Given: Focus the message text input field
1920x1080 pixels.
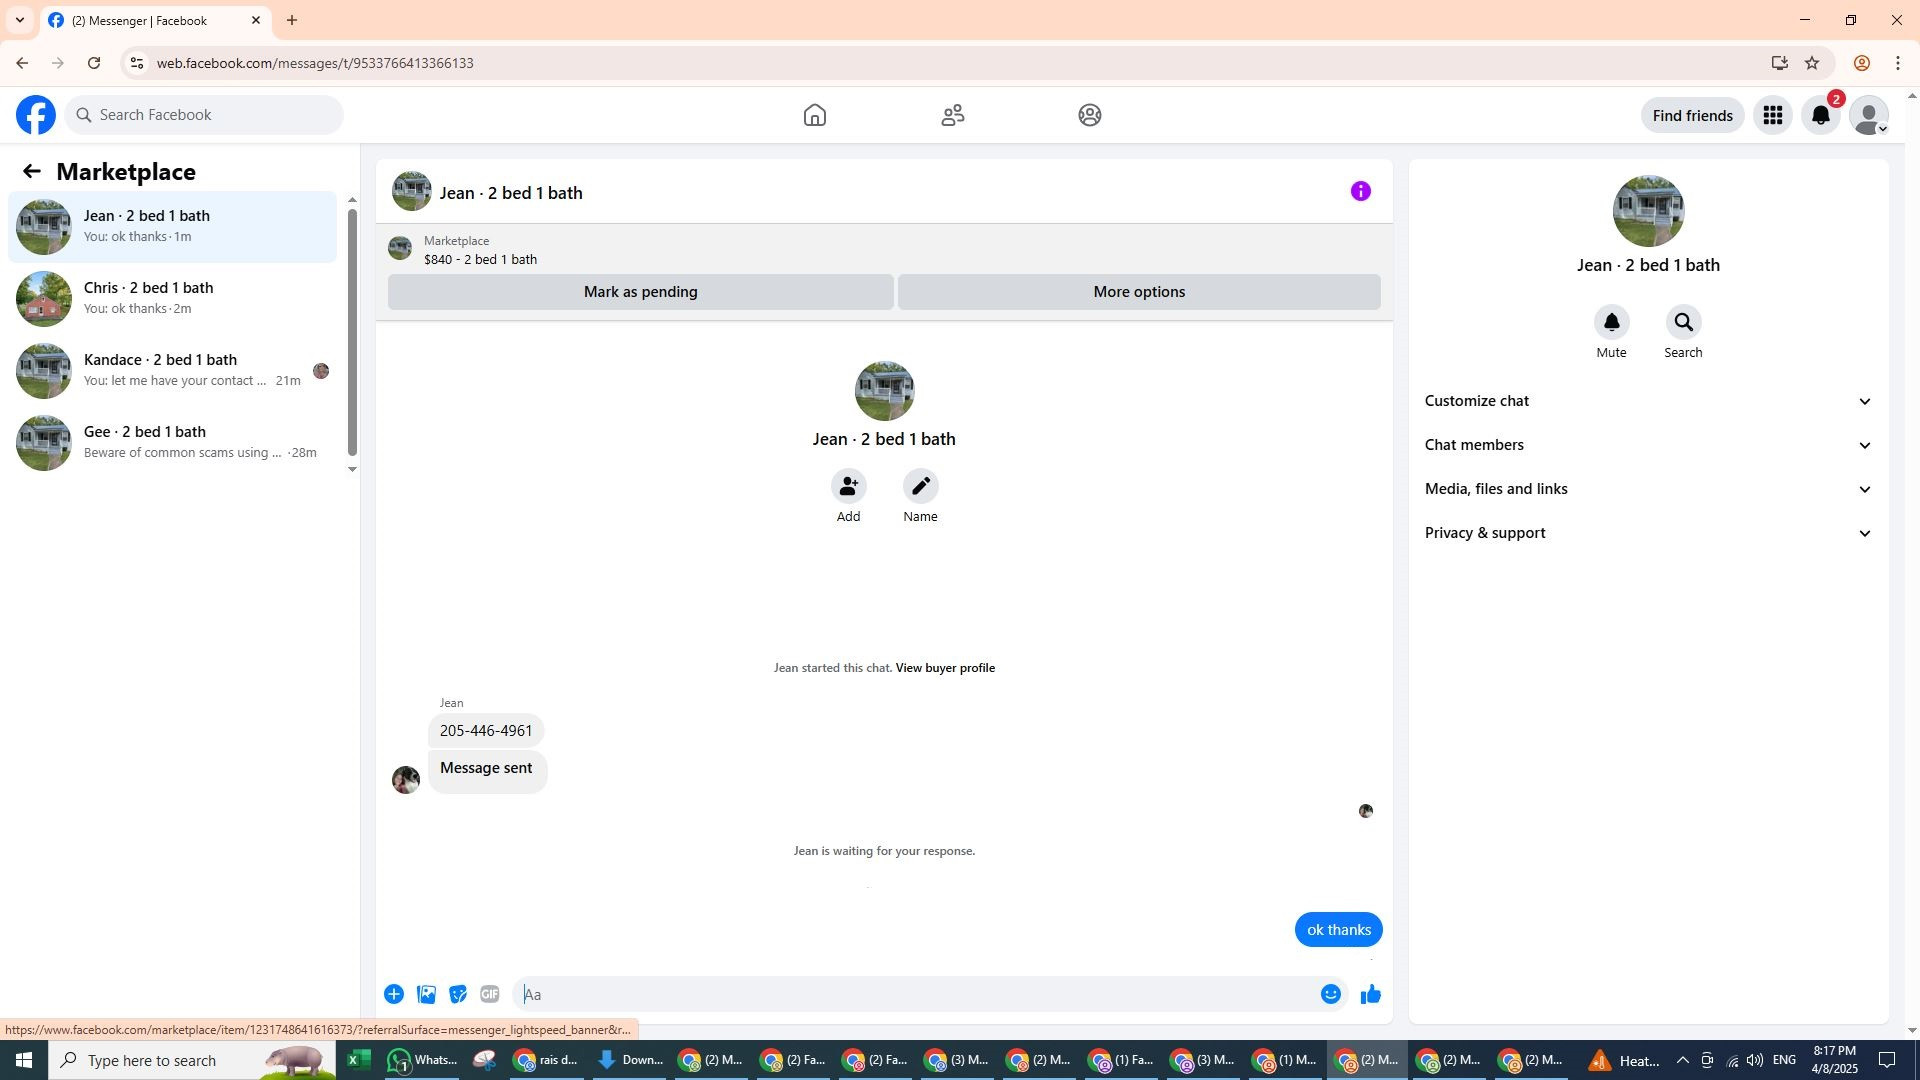Looking at the screenshot, I should [x=915, y=994].
